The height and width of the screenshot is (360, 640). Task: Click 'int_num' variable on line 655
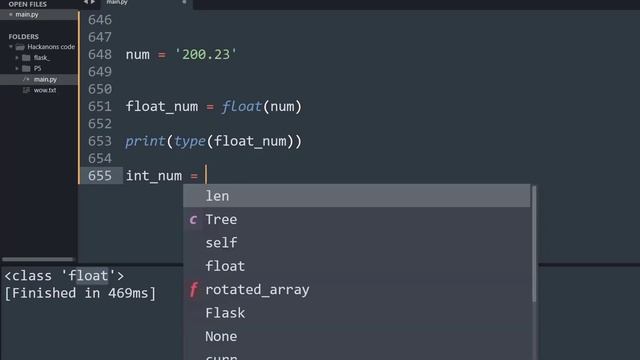(x=154, y=176)
